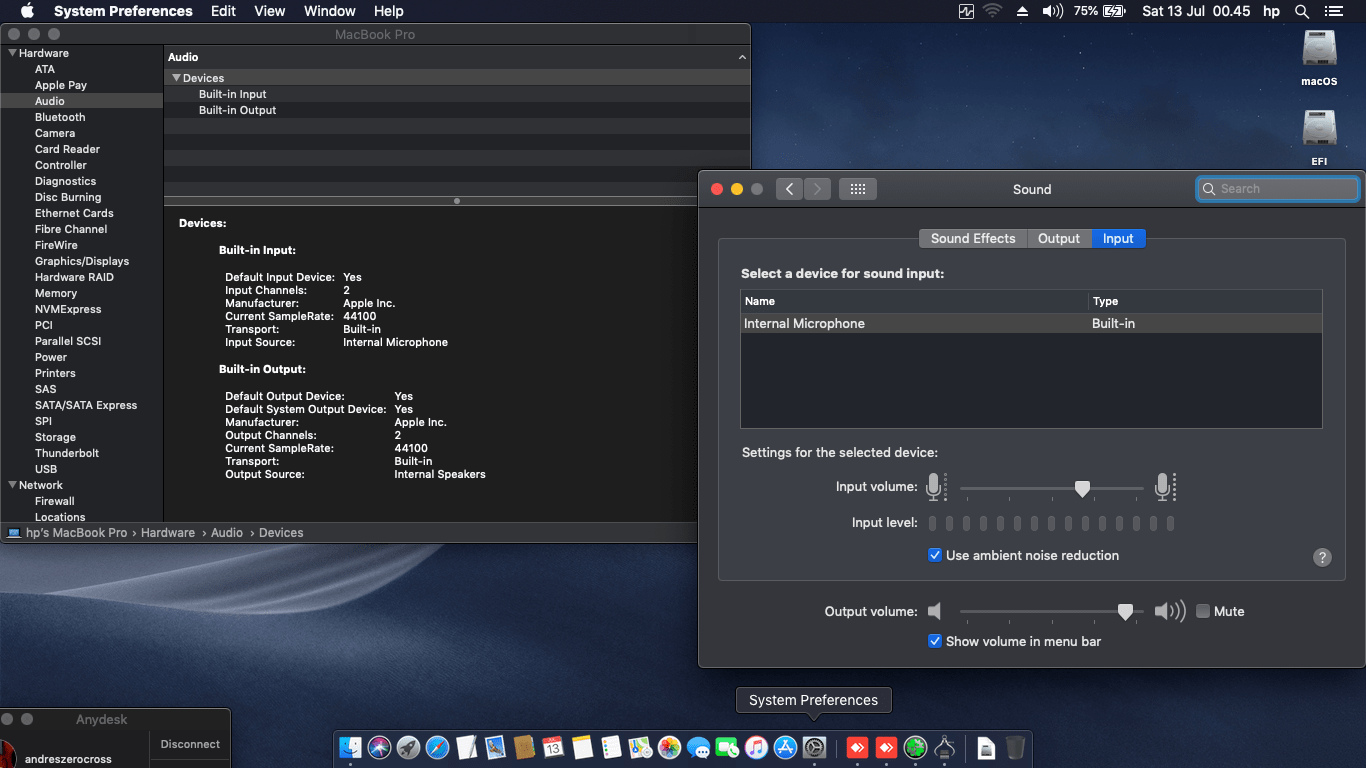The height and width of the screenshot is (768, 1366).
Task: Go back in Sound preferences
Action: (x=789, y=189)
